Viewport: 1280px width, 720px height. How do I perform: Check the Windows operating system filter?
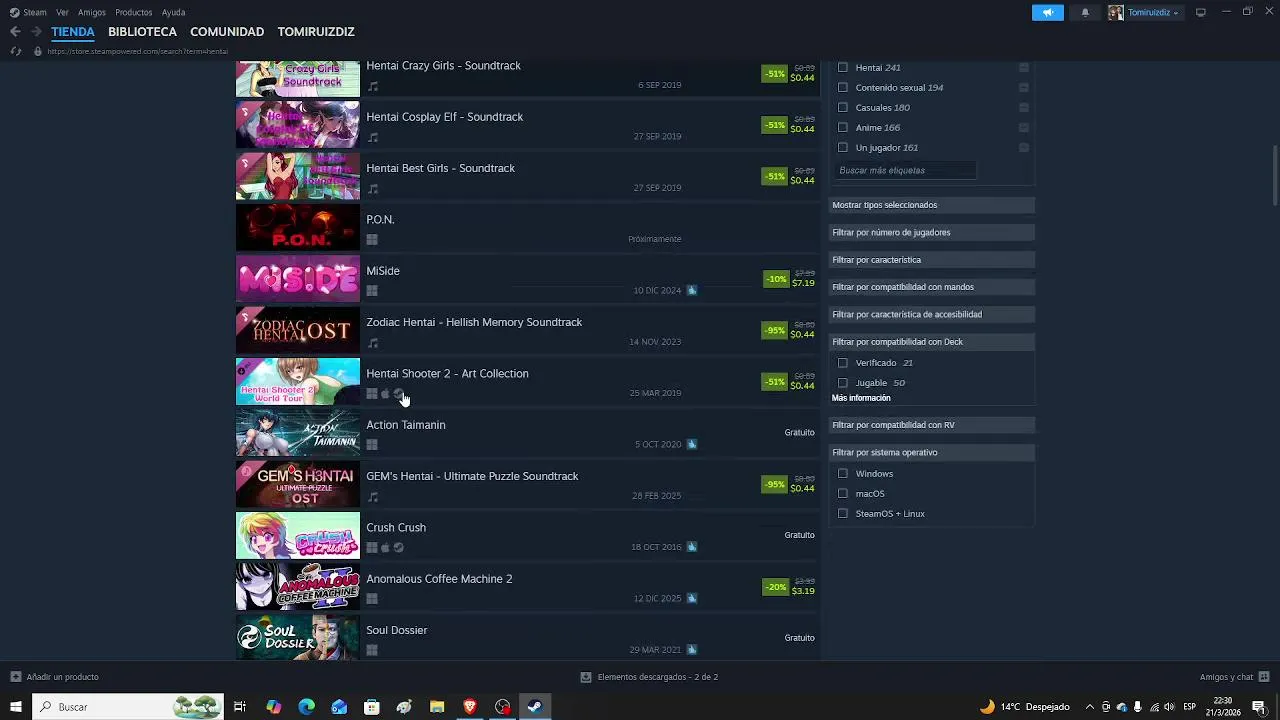[843, 474]
